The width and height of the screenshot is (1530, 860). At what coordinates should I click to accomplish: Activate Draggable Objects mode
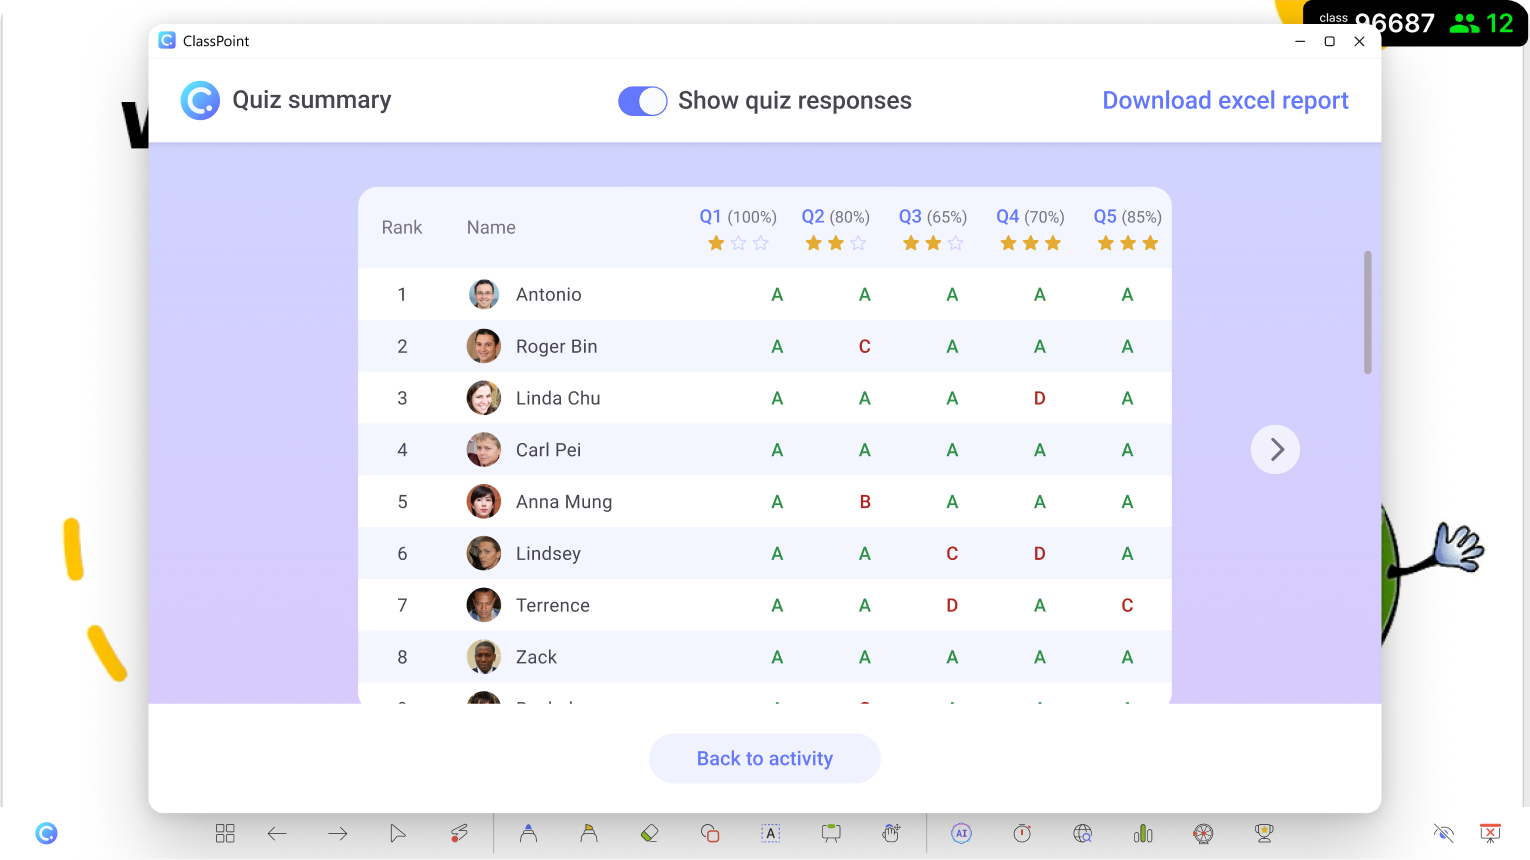(x=890, y=833)
